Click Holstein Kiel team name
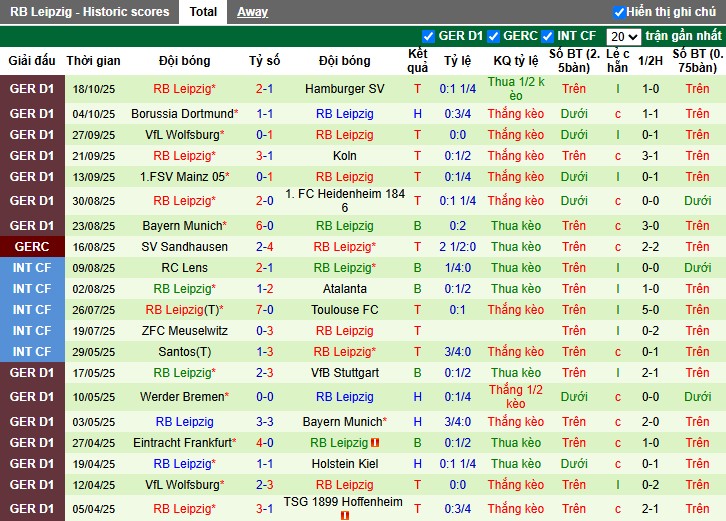The width and height of the screenshot is (726, 521). point(344,464)
